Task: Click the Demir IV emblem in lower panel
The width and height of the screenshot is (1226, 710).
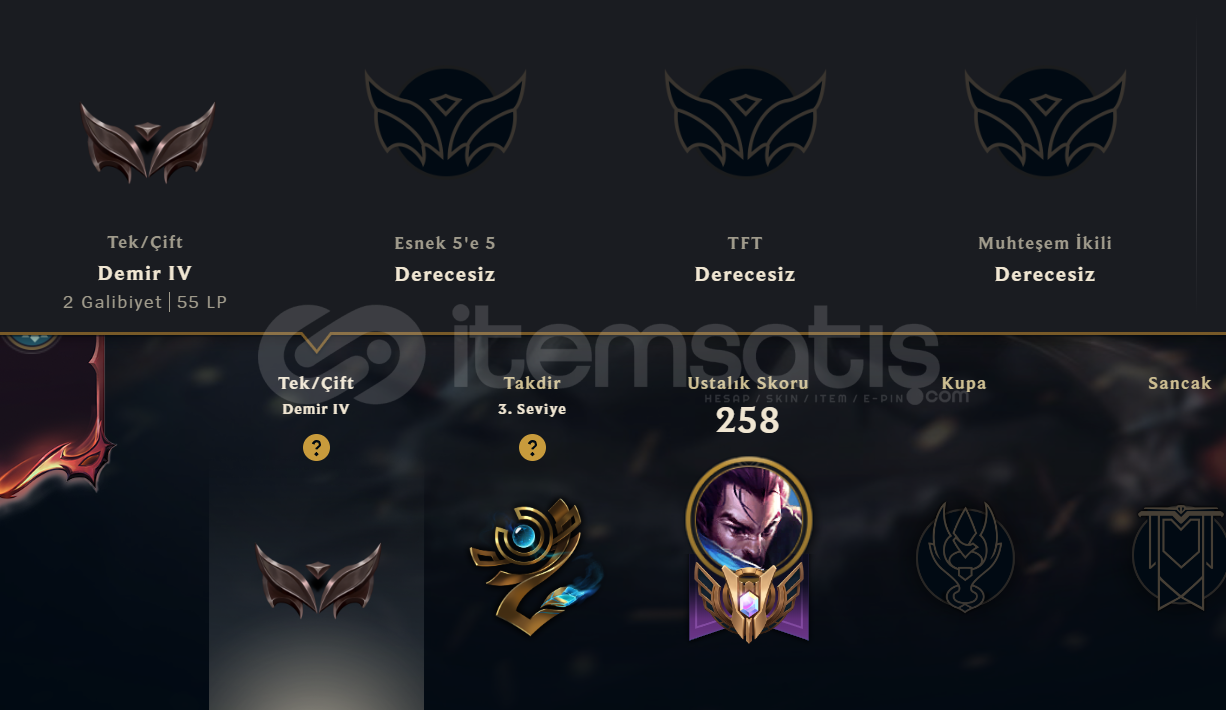Action: [x=318, y=581]
